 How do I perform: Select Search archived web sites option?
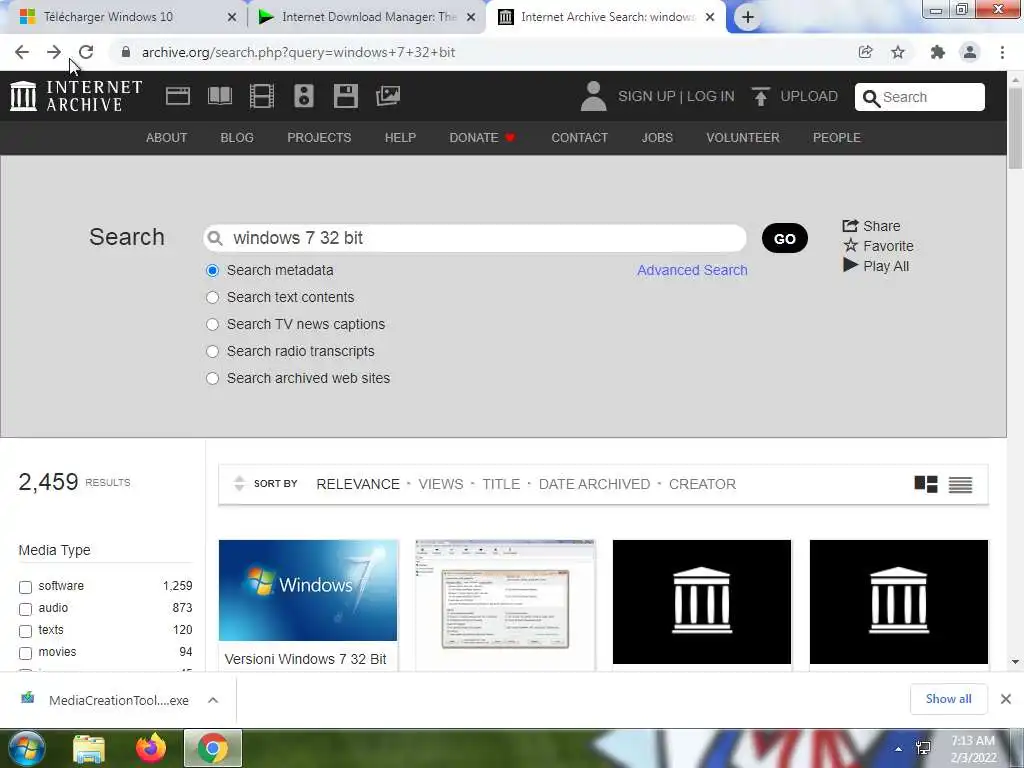click(212, 378)
